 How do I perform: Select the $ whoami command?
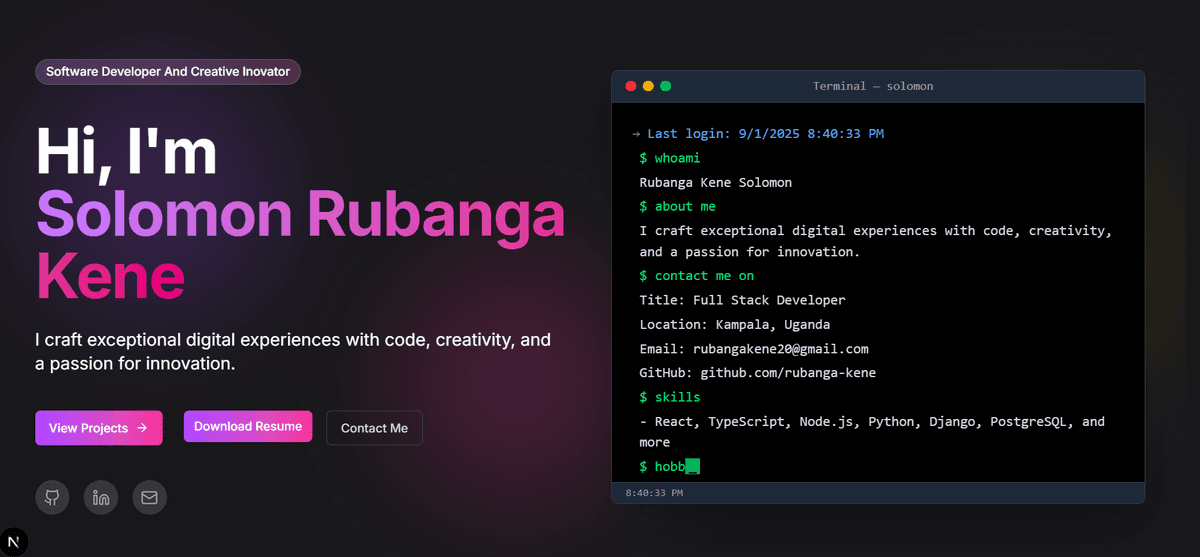(670, 158)
